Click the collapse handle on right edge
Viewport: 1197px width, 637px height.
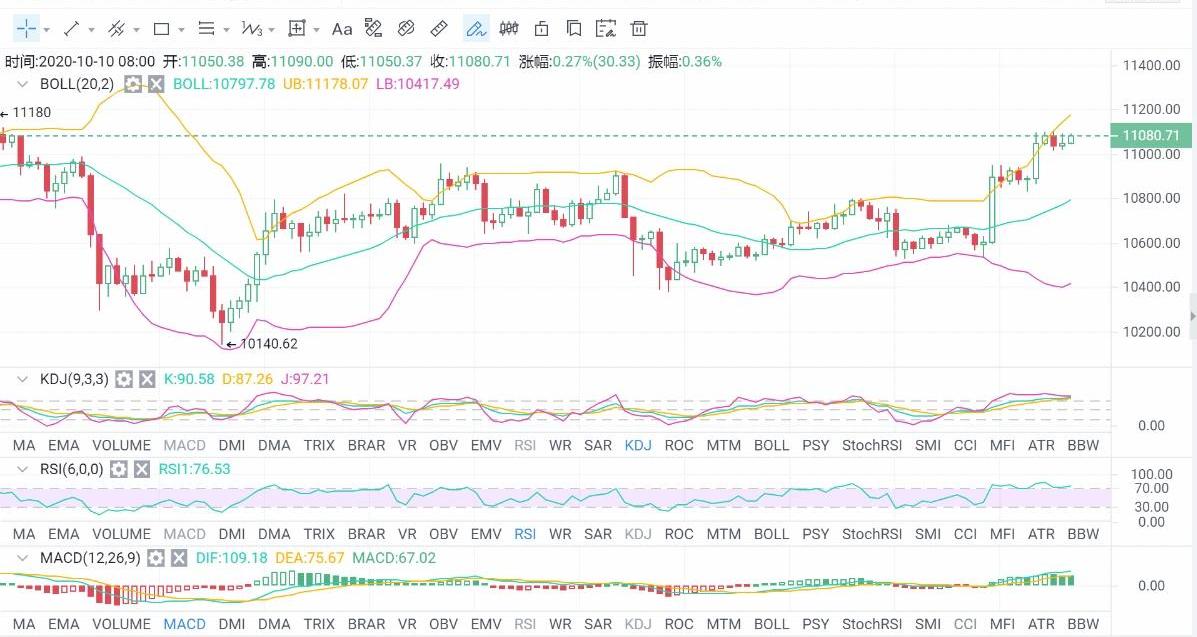pyautogui.click(x=1191, y=317)
